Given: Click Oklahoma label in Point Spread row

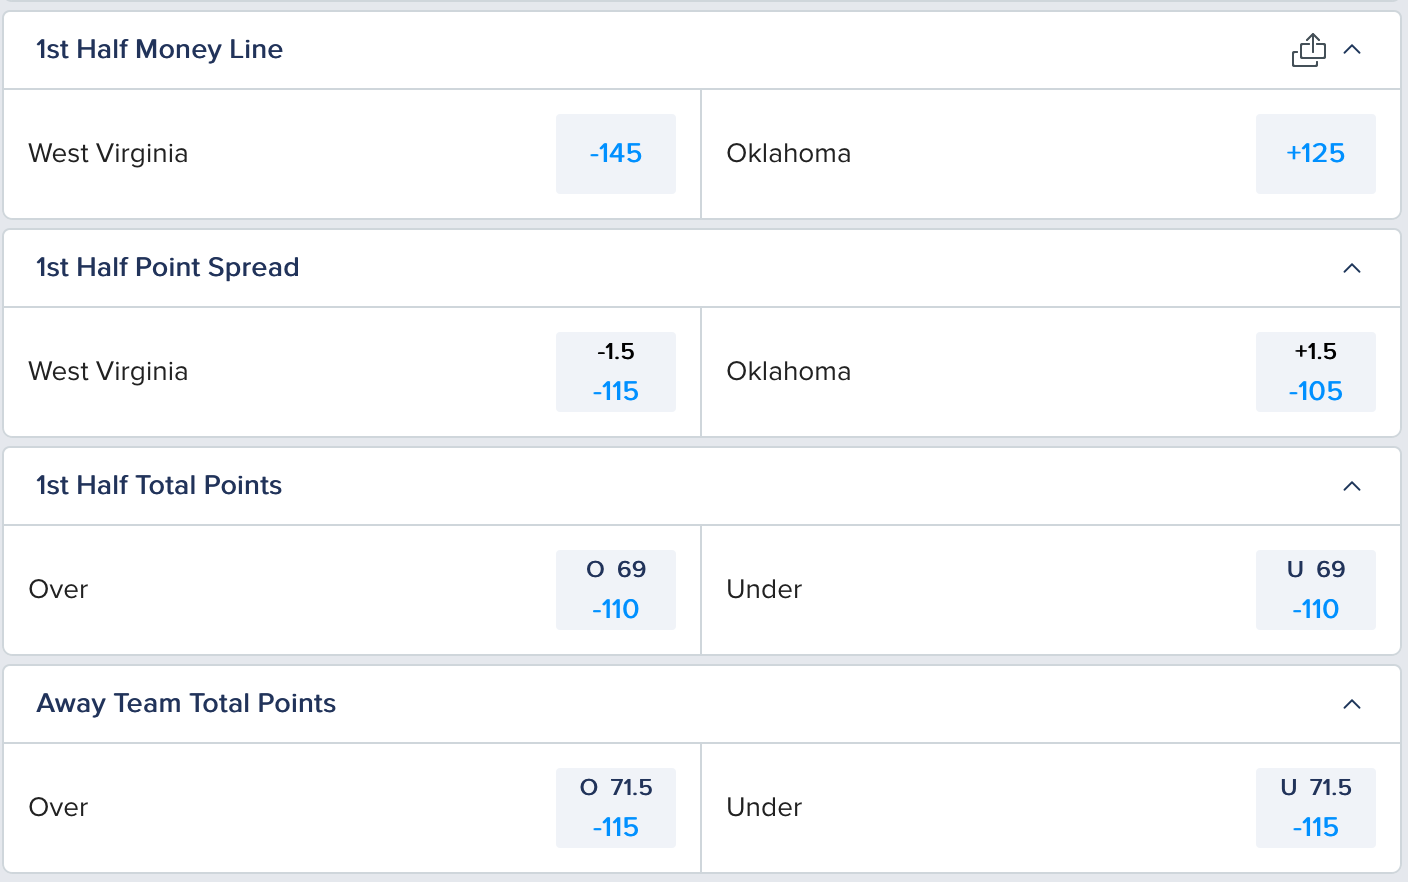Looking at the screenshot, I should (789, 372).
